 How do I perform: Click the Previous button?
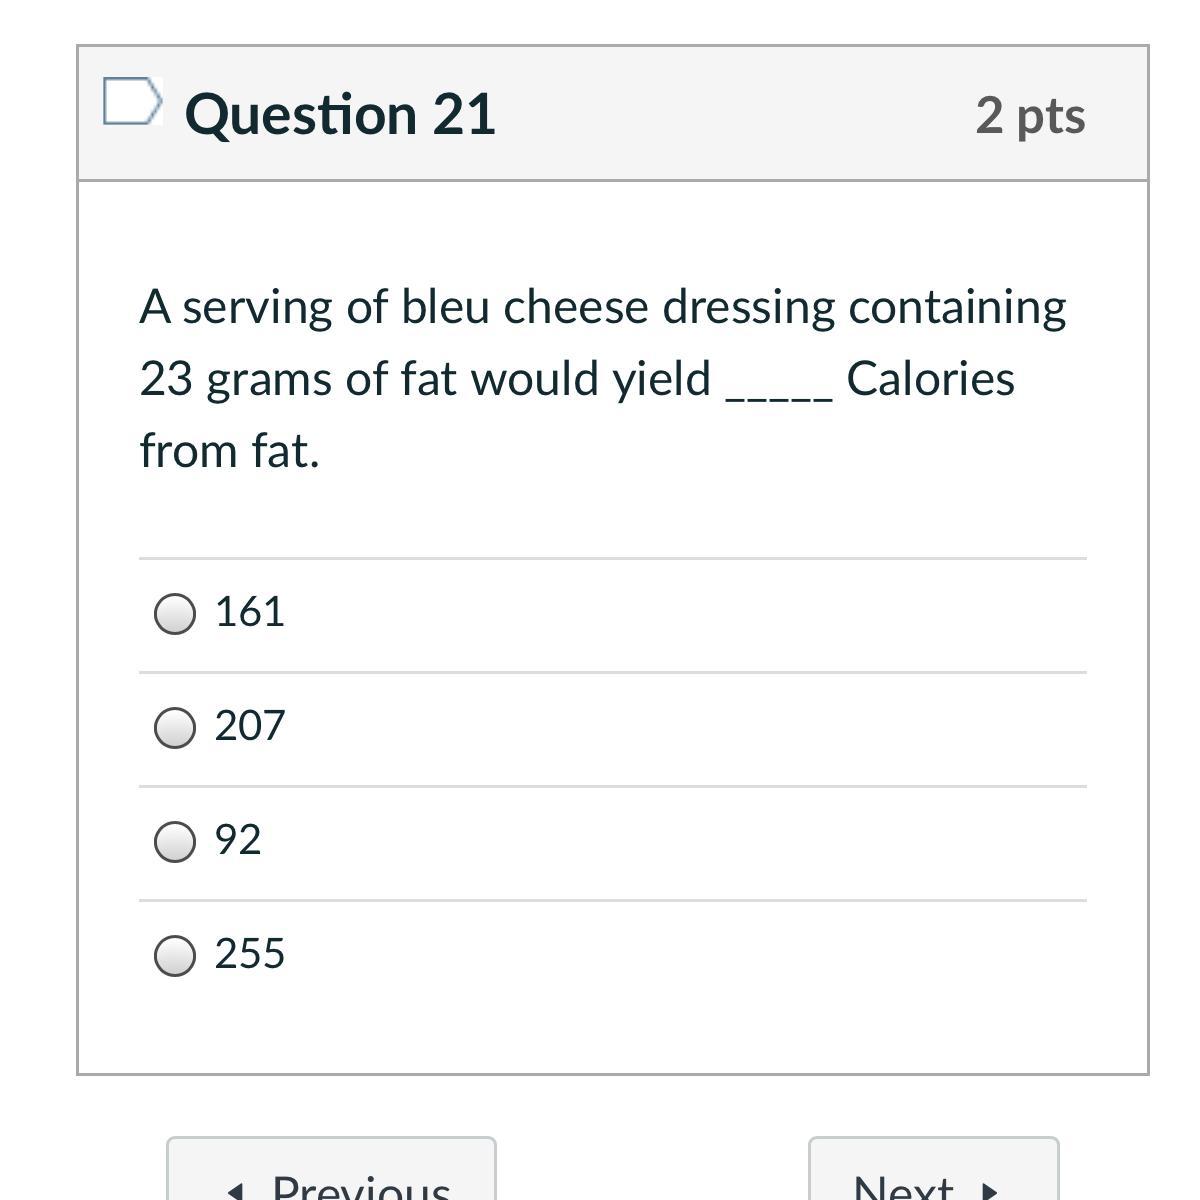click(x=331, y=1180)
